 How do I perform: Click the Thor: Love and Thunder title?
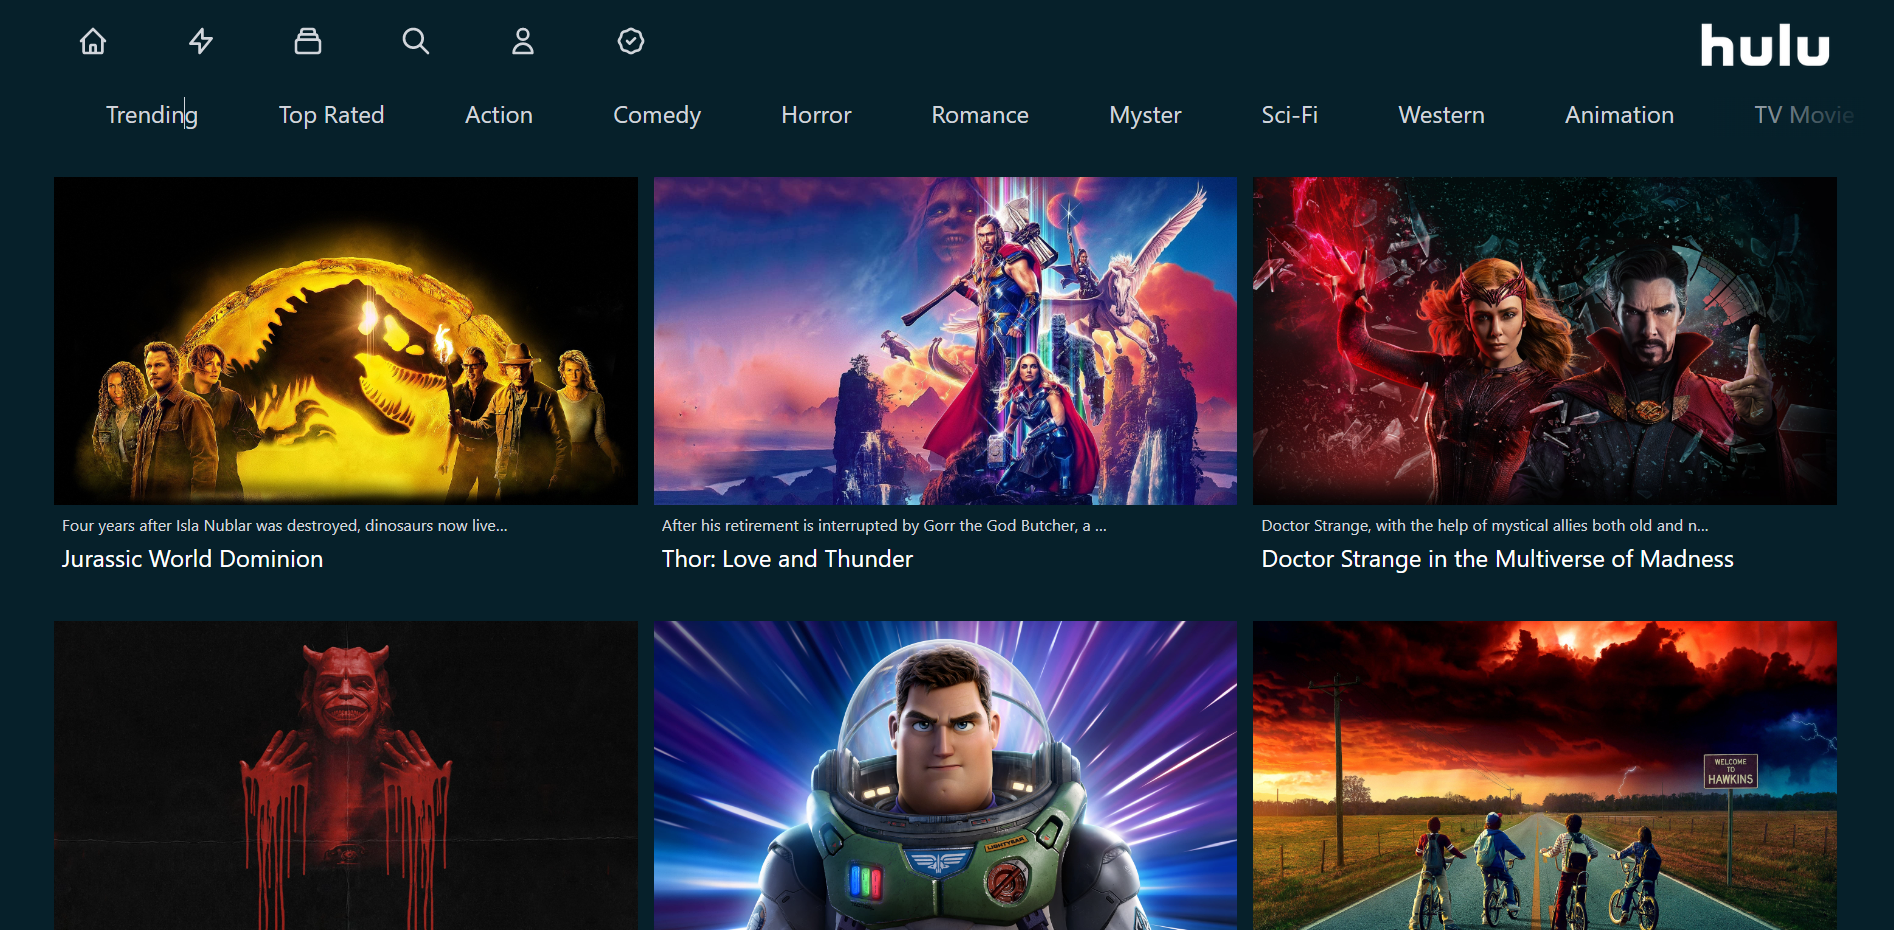pyautogui.click(x=786, y=559)
